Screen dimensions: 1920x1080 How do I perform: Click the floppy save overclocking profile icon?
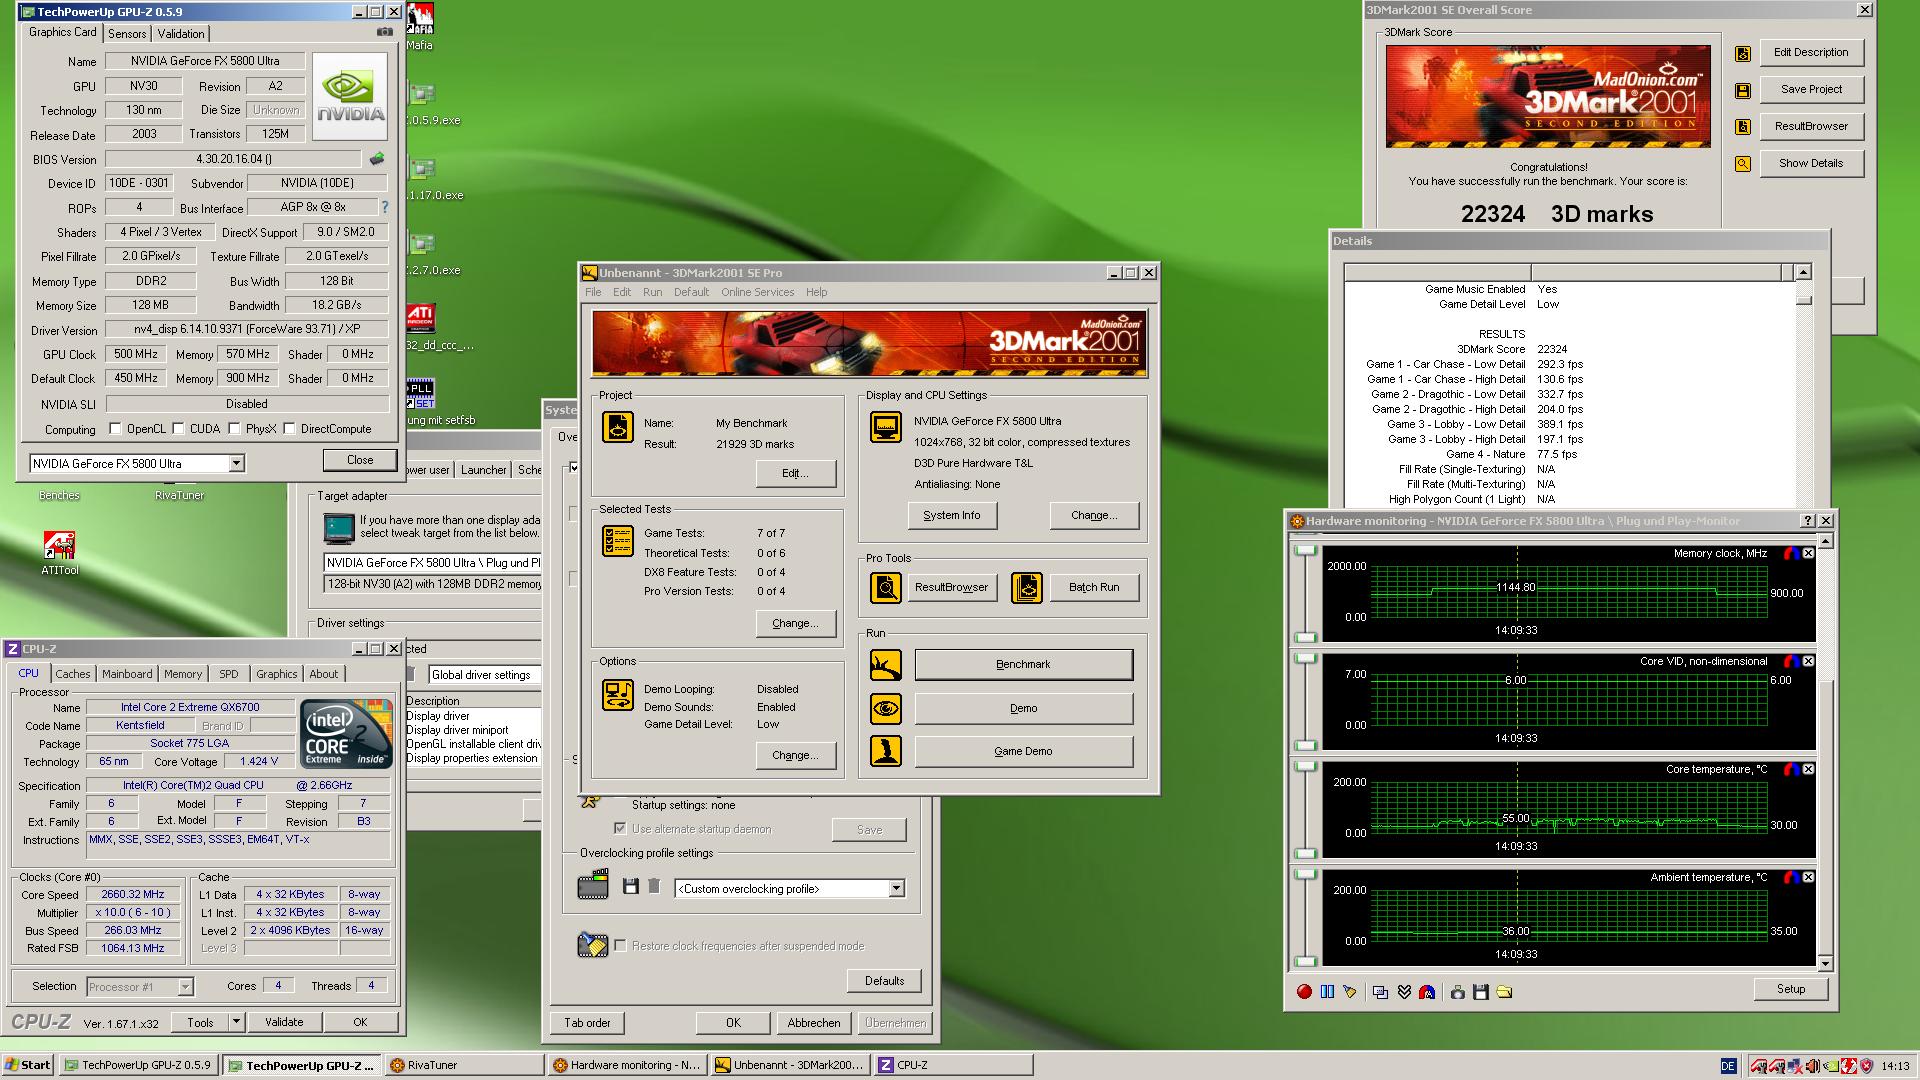pos(630,887)
